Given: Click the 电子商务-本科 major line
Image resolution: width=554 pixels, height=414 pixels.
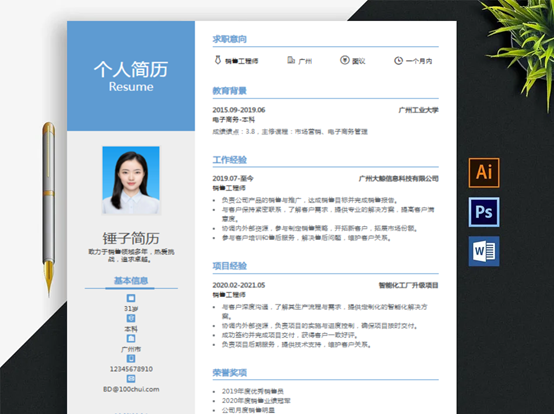Looking at the screenshot, I should point(234,120).
